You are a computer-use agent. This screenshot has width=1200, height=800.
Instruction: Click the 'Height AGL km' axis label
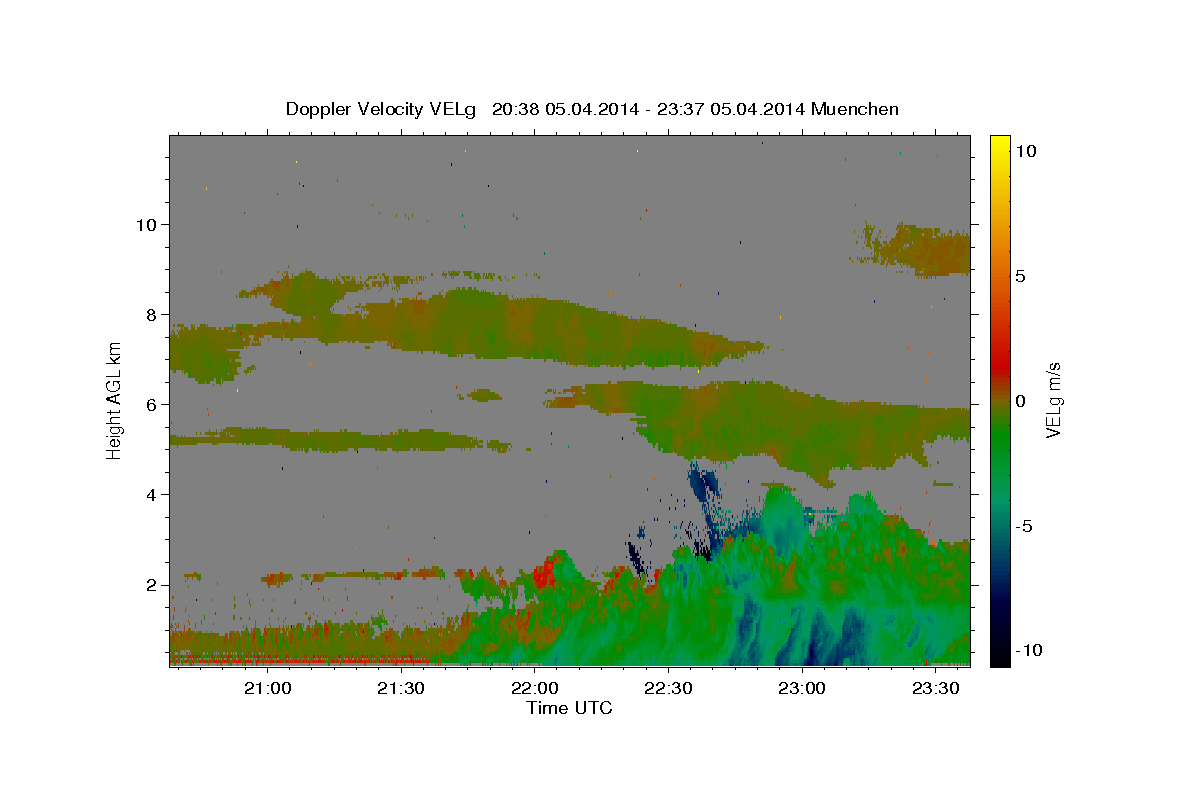[115, 400]
